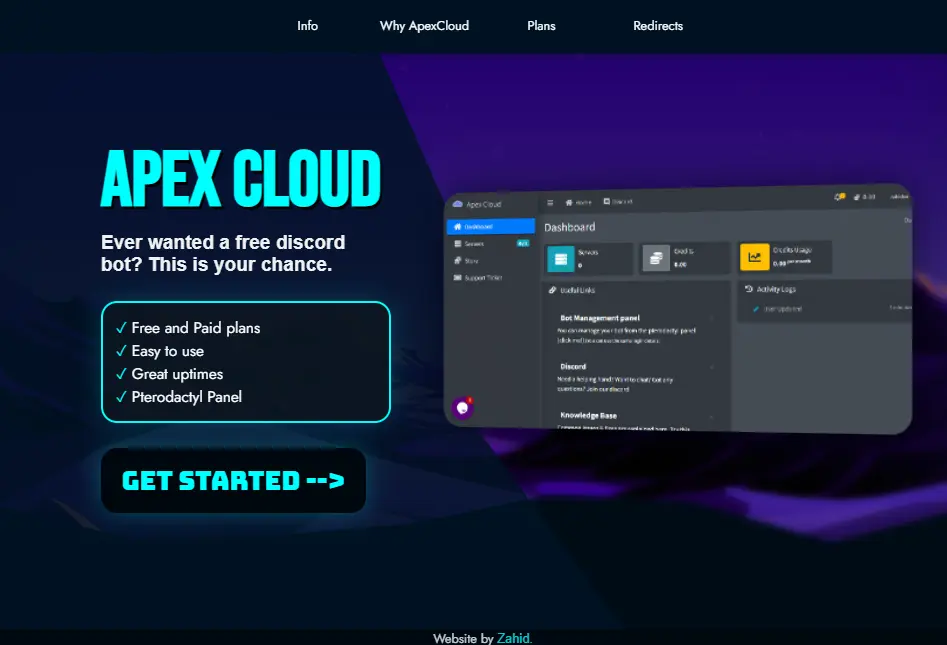Click the "Easy to use" feature line
The width and height of the screenshot is (947, 645).
pos(167,351)
